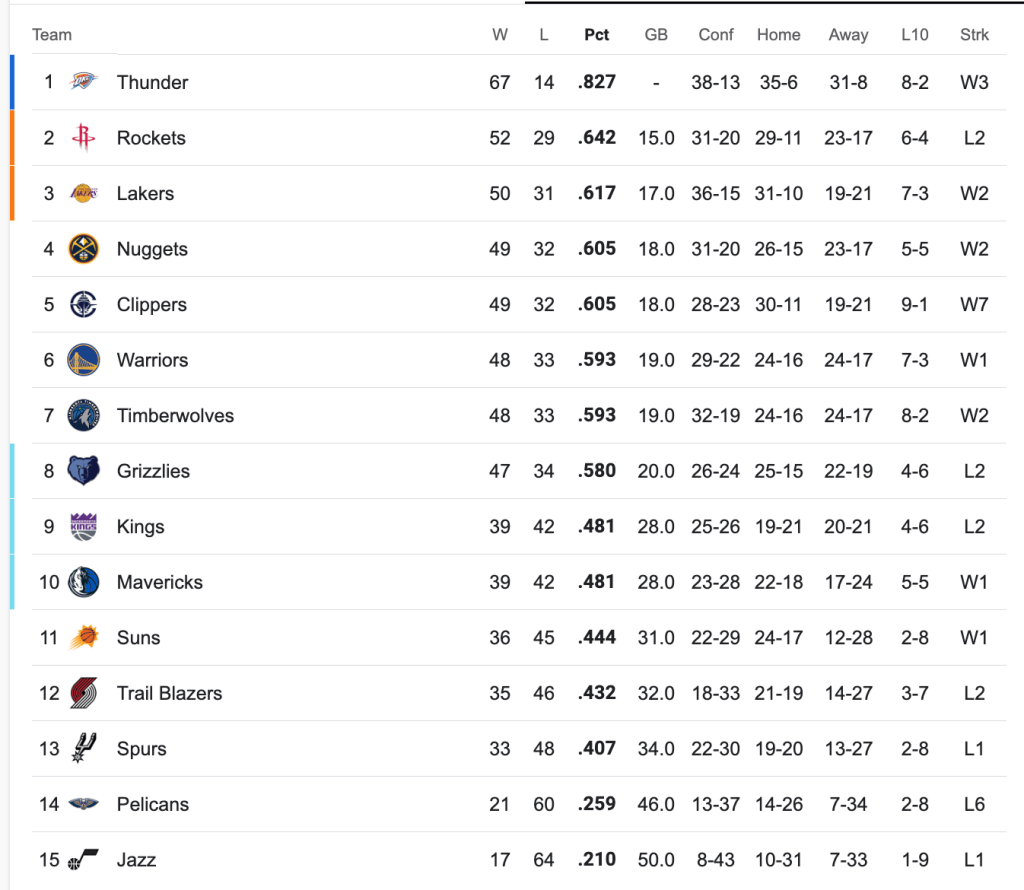Sort by the Strk column header
Screen dimensions: 1024x890
click(x=974, y=35)
